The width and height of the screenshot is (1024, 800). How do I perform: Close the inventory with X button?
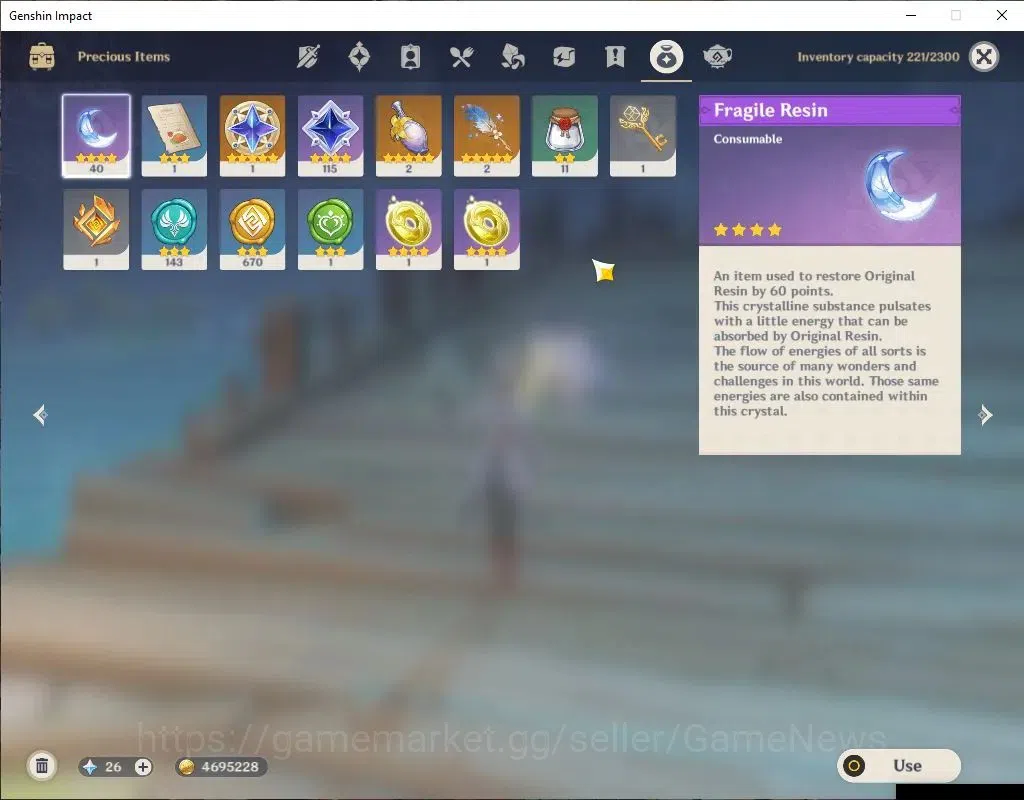pos(984,57)
